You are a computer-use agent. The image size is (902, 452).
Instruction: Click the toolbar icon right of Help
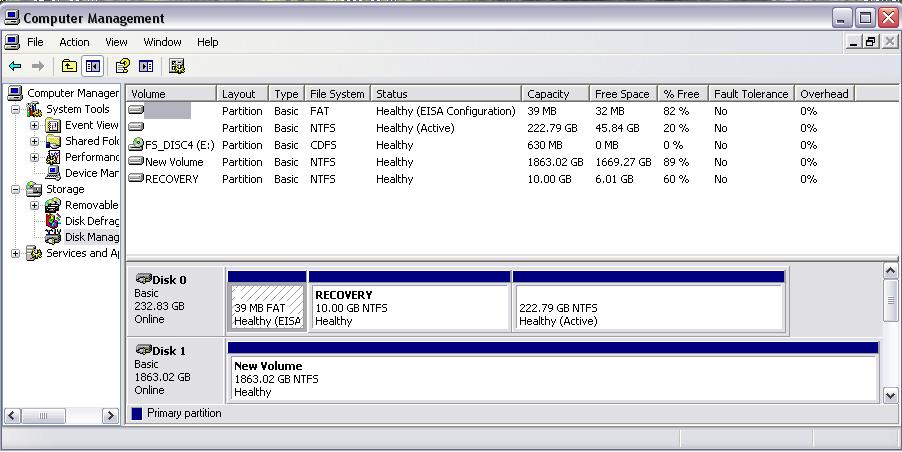tap(146, 66)
